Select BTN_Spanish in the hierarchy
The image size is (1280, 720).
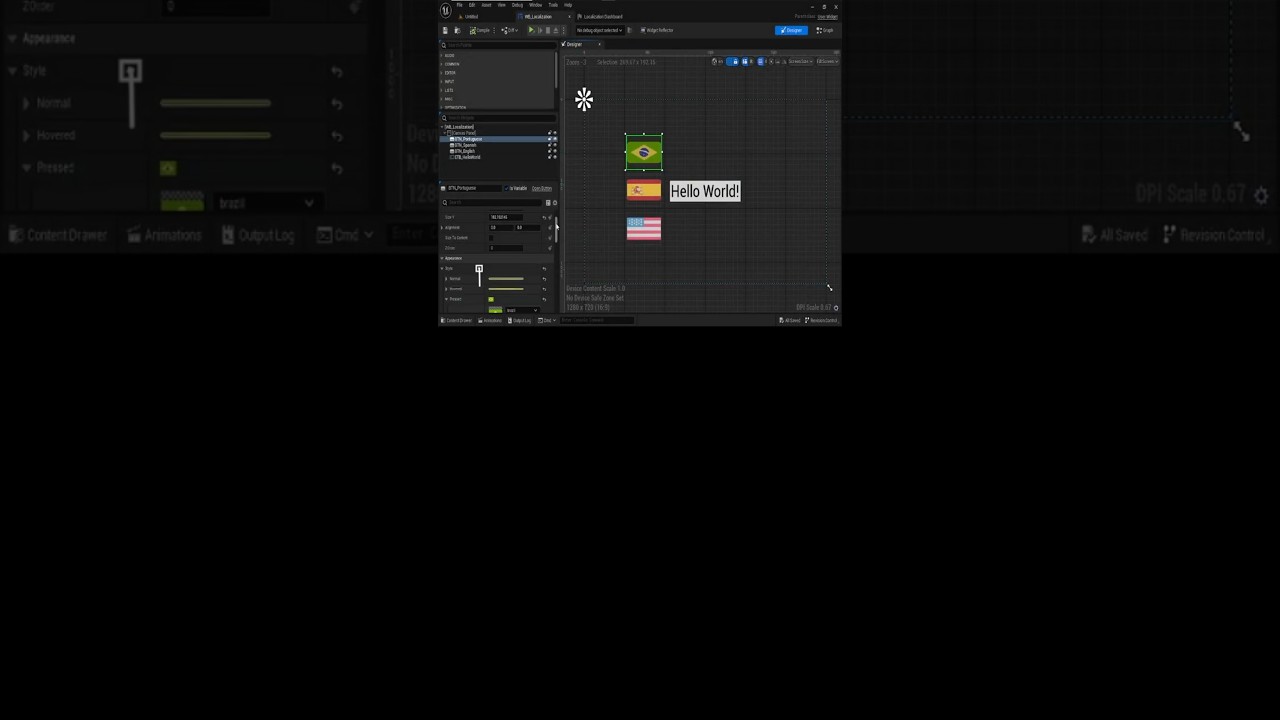point(464,145)
